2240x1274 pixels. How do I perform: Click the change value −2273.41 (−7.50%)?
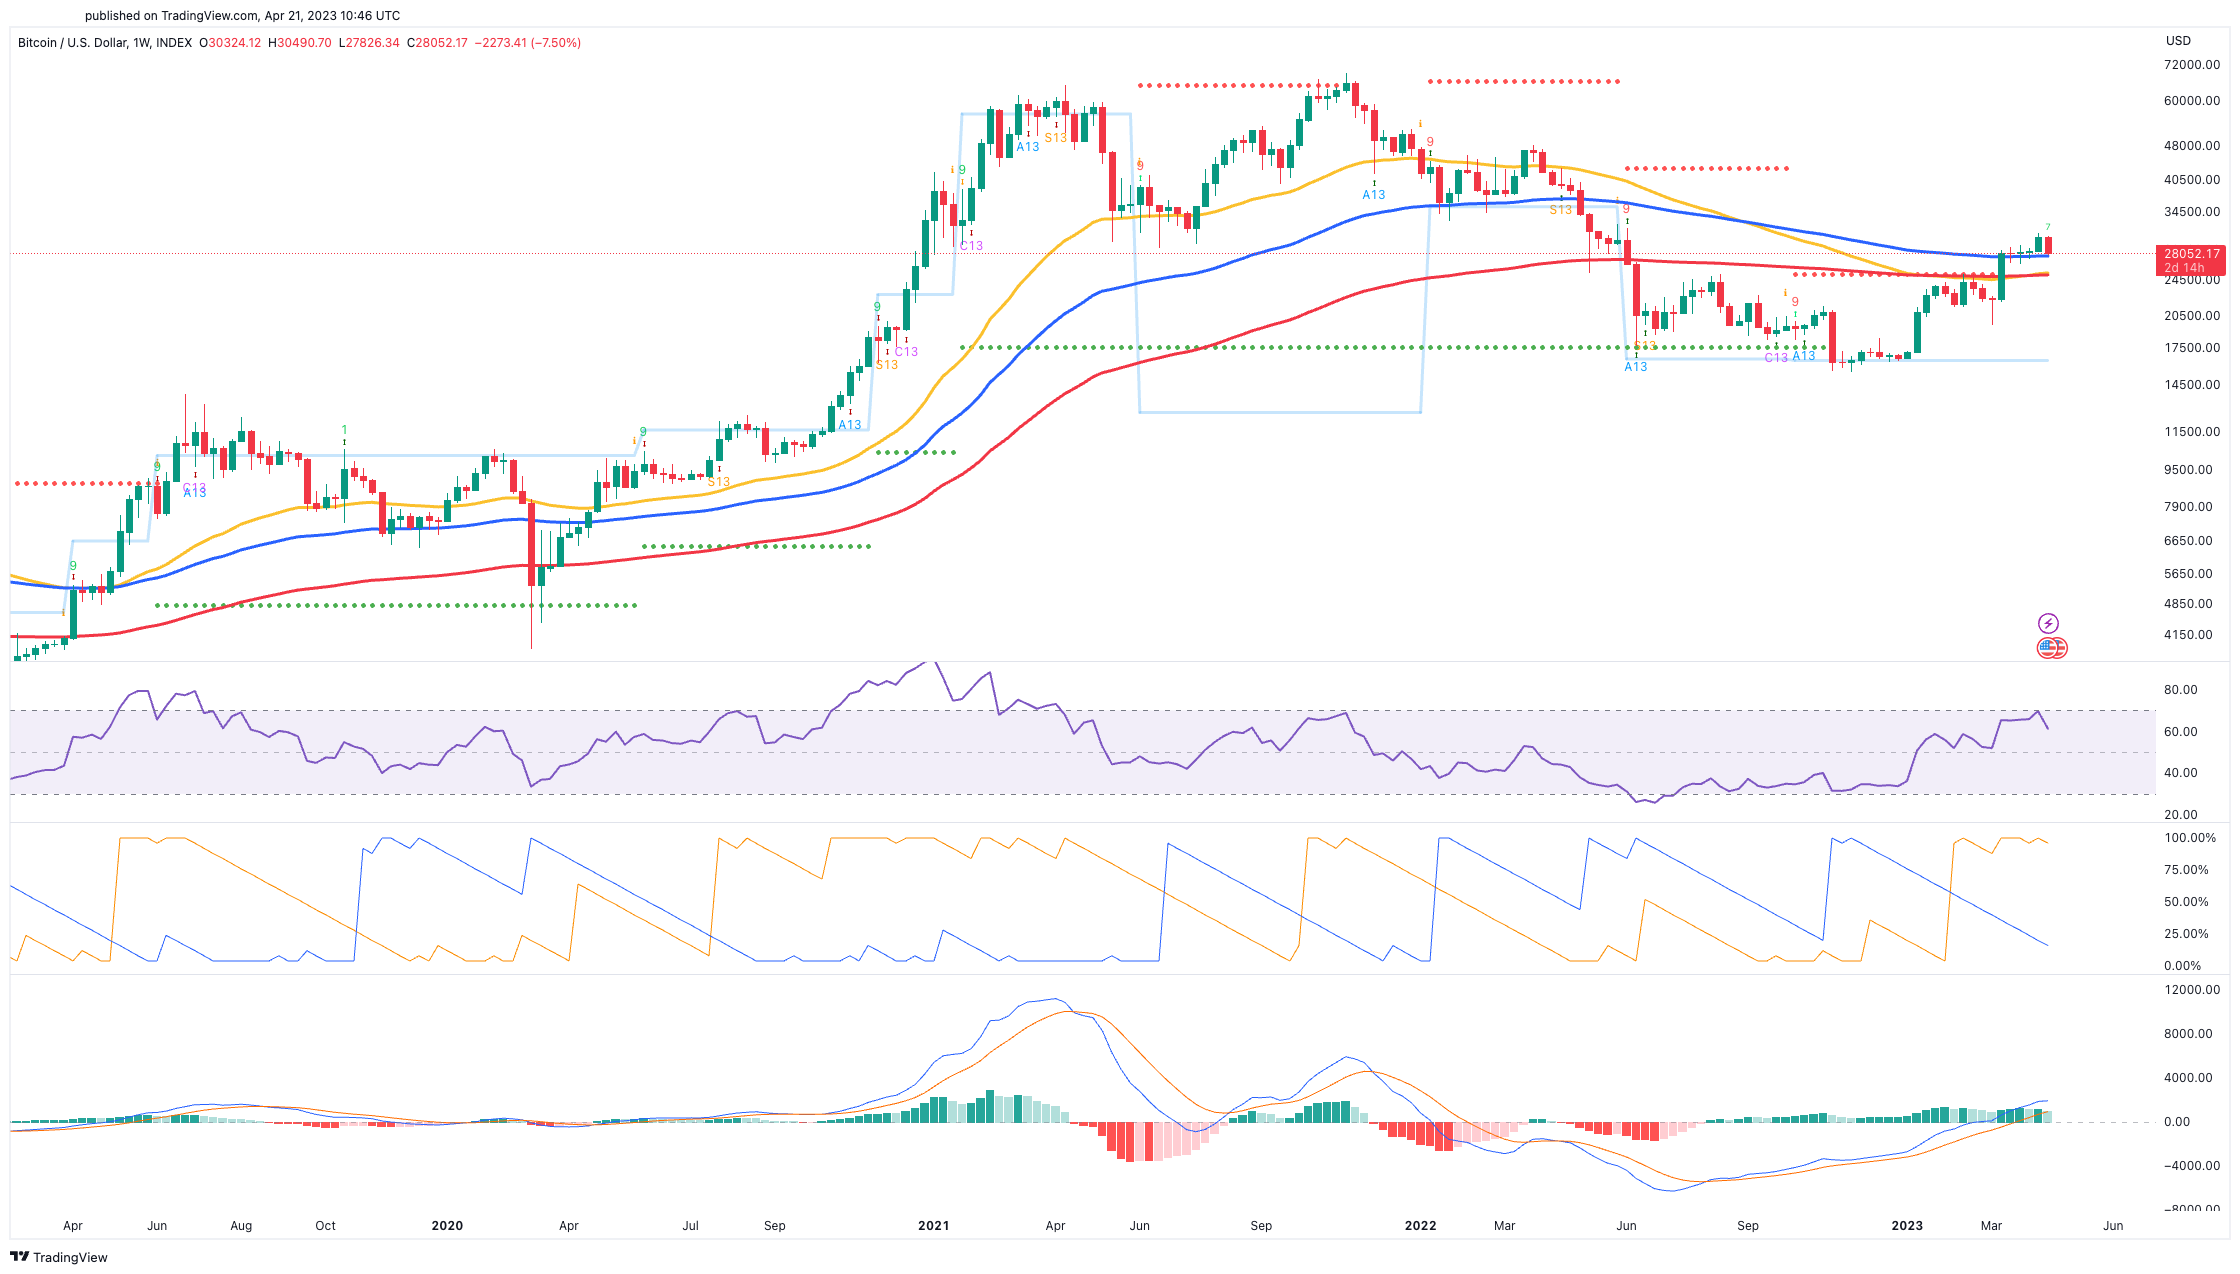click(527, 43)
